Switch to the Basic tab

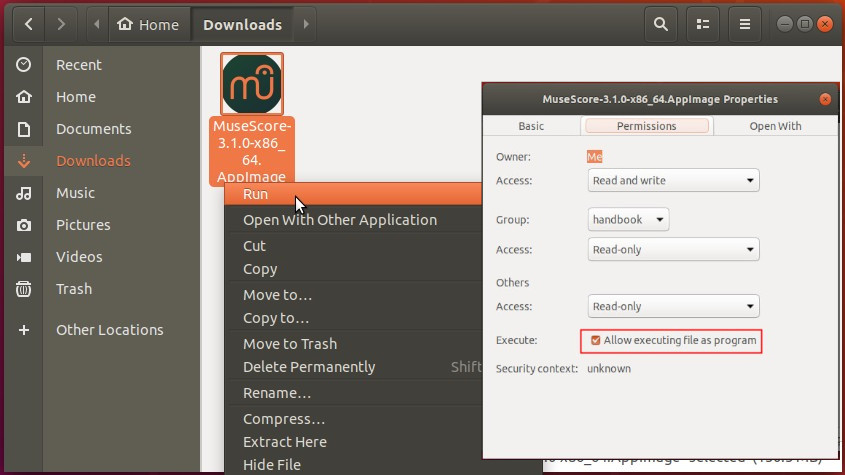tap(531, 126)
